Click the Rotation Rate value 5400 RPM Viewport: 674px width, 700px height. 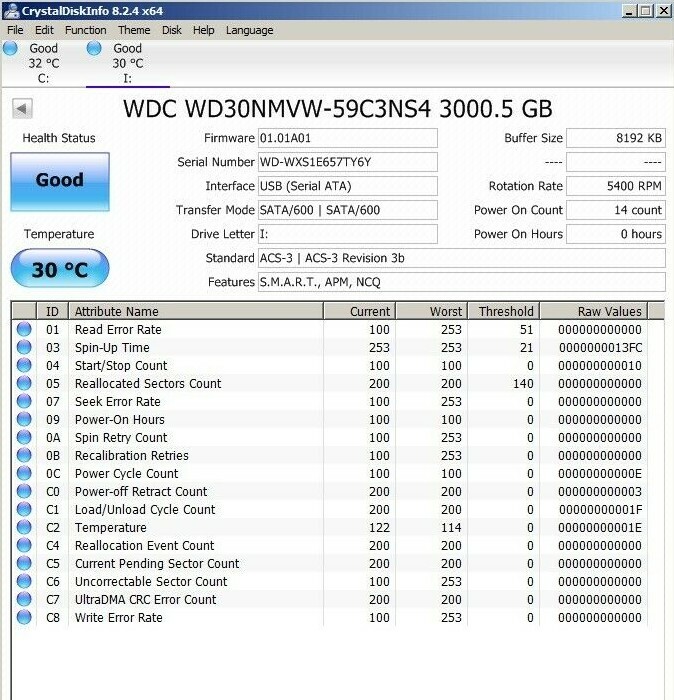(616, 186)
